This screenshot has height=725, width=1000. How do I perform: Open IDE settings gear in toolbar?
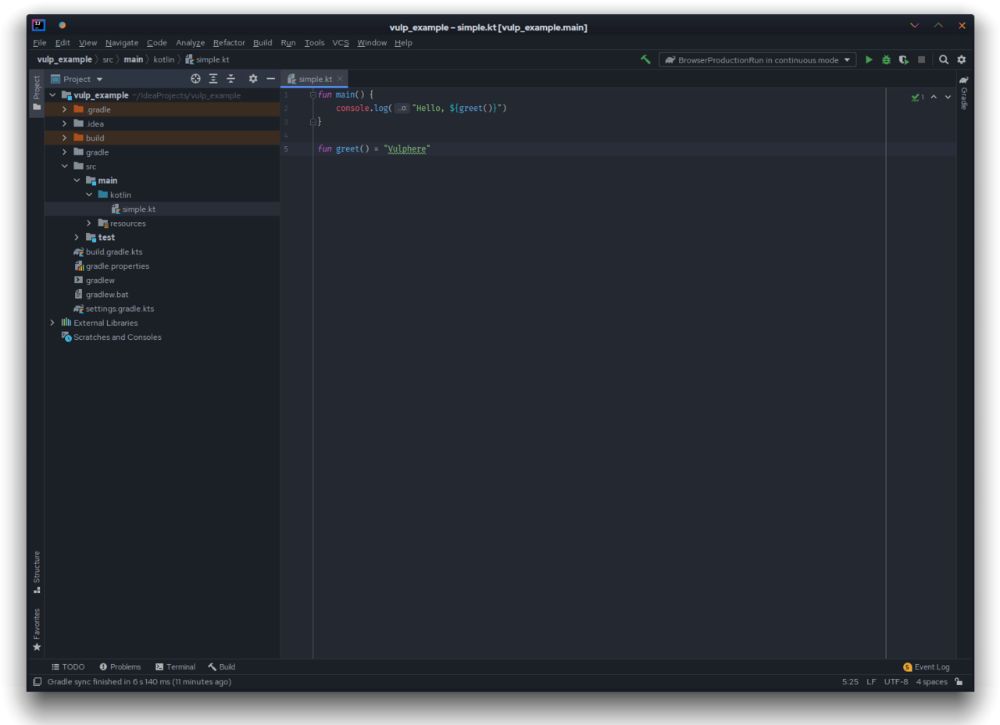961,59
